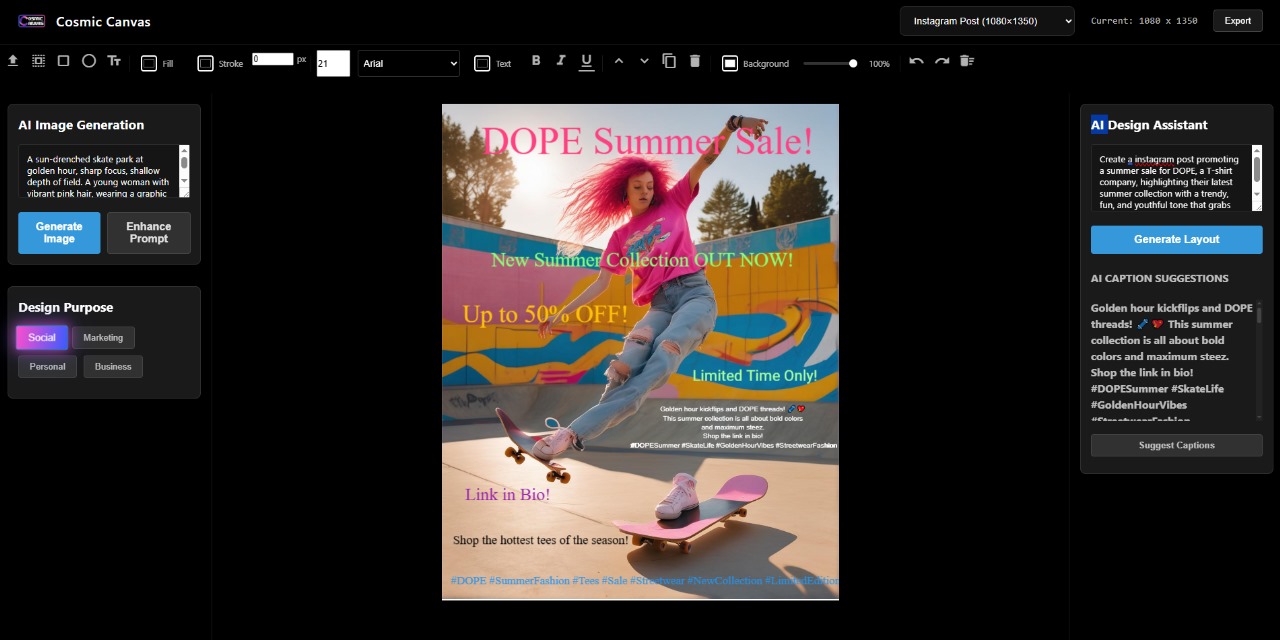The height and width of the screenshot is (640, 1280).
Task: Open the Text color swatch
Action: click(482, 63)
